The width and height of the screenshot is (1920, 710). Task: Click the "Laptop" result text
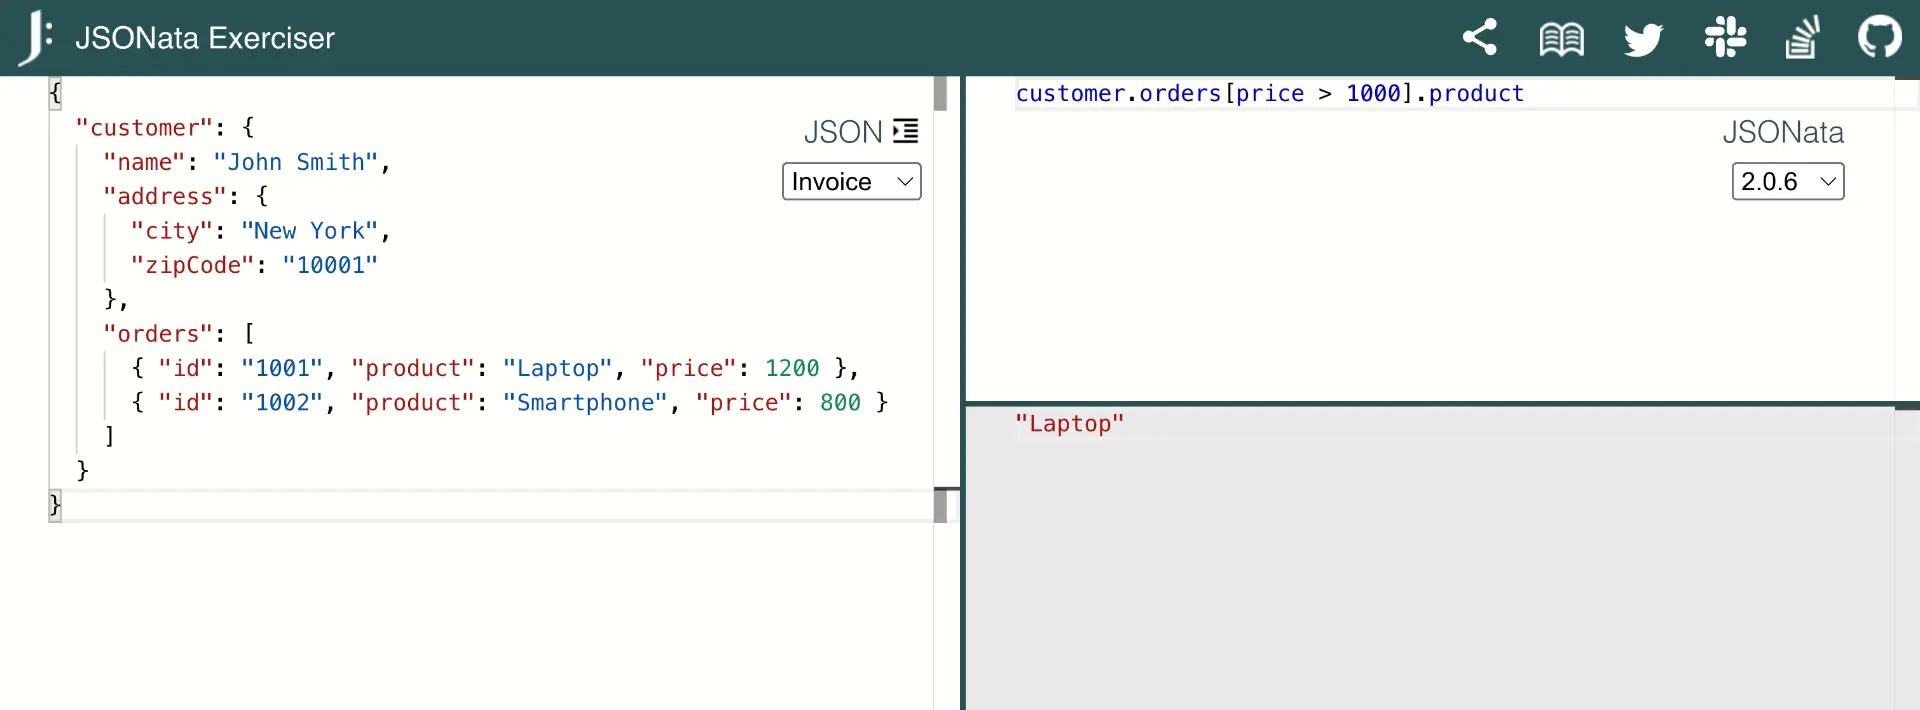coord(1070,424)
